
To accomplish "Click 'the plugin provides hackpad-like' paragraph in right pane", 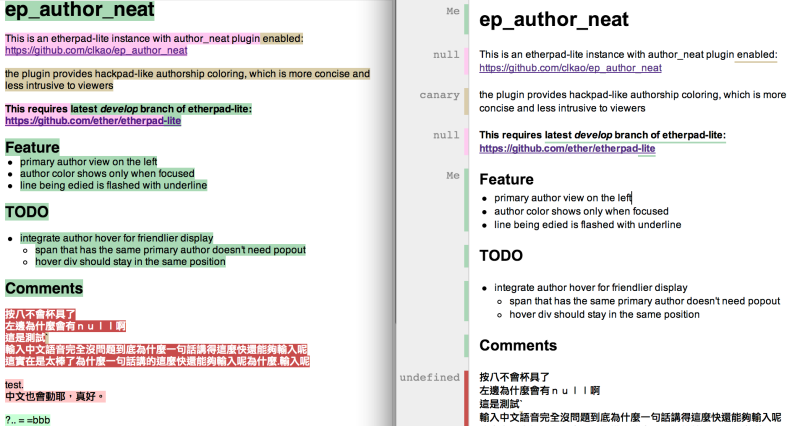I will (x=633, y=101).
